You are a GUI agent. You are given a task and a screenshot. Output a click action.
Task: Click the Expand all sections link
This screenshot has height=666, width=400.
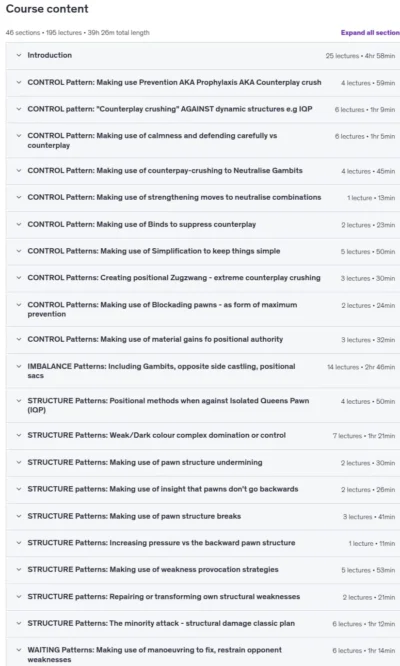pyautogui.click(x=370, y=33)
